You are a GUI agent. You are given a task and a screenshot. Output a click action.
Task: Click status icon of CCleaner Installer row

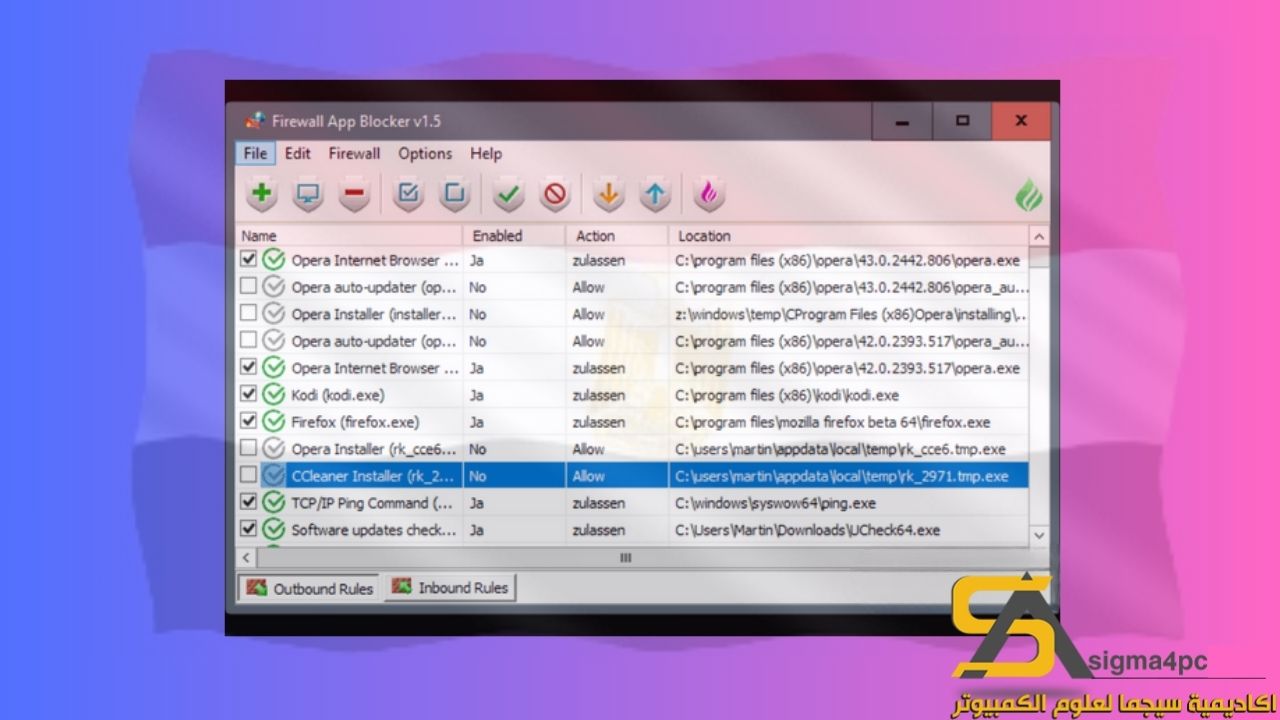274,476
